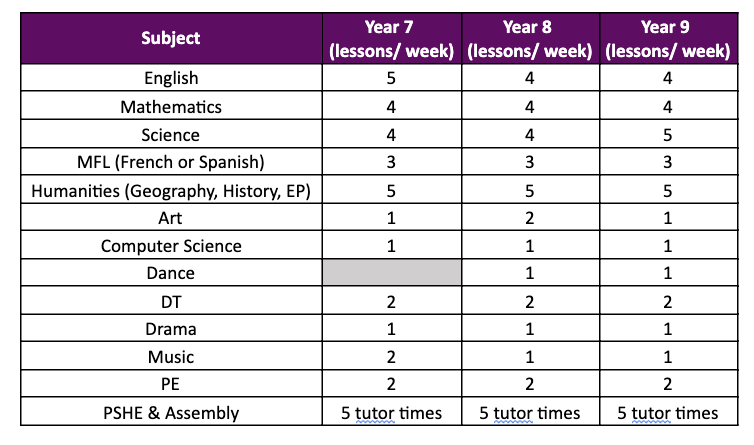Screen dimensions: 754x445
Task: Click the grey empty Dance Year 7 cell
Action: [391, 273]
